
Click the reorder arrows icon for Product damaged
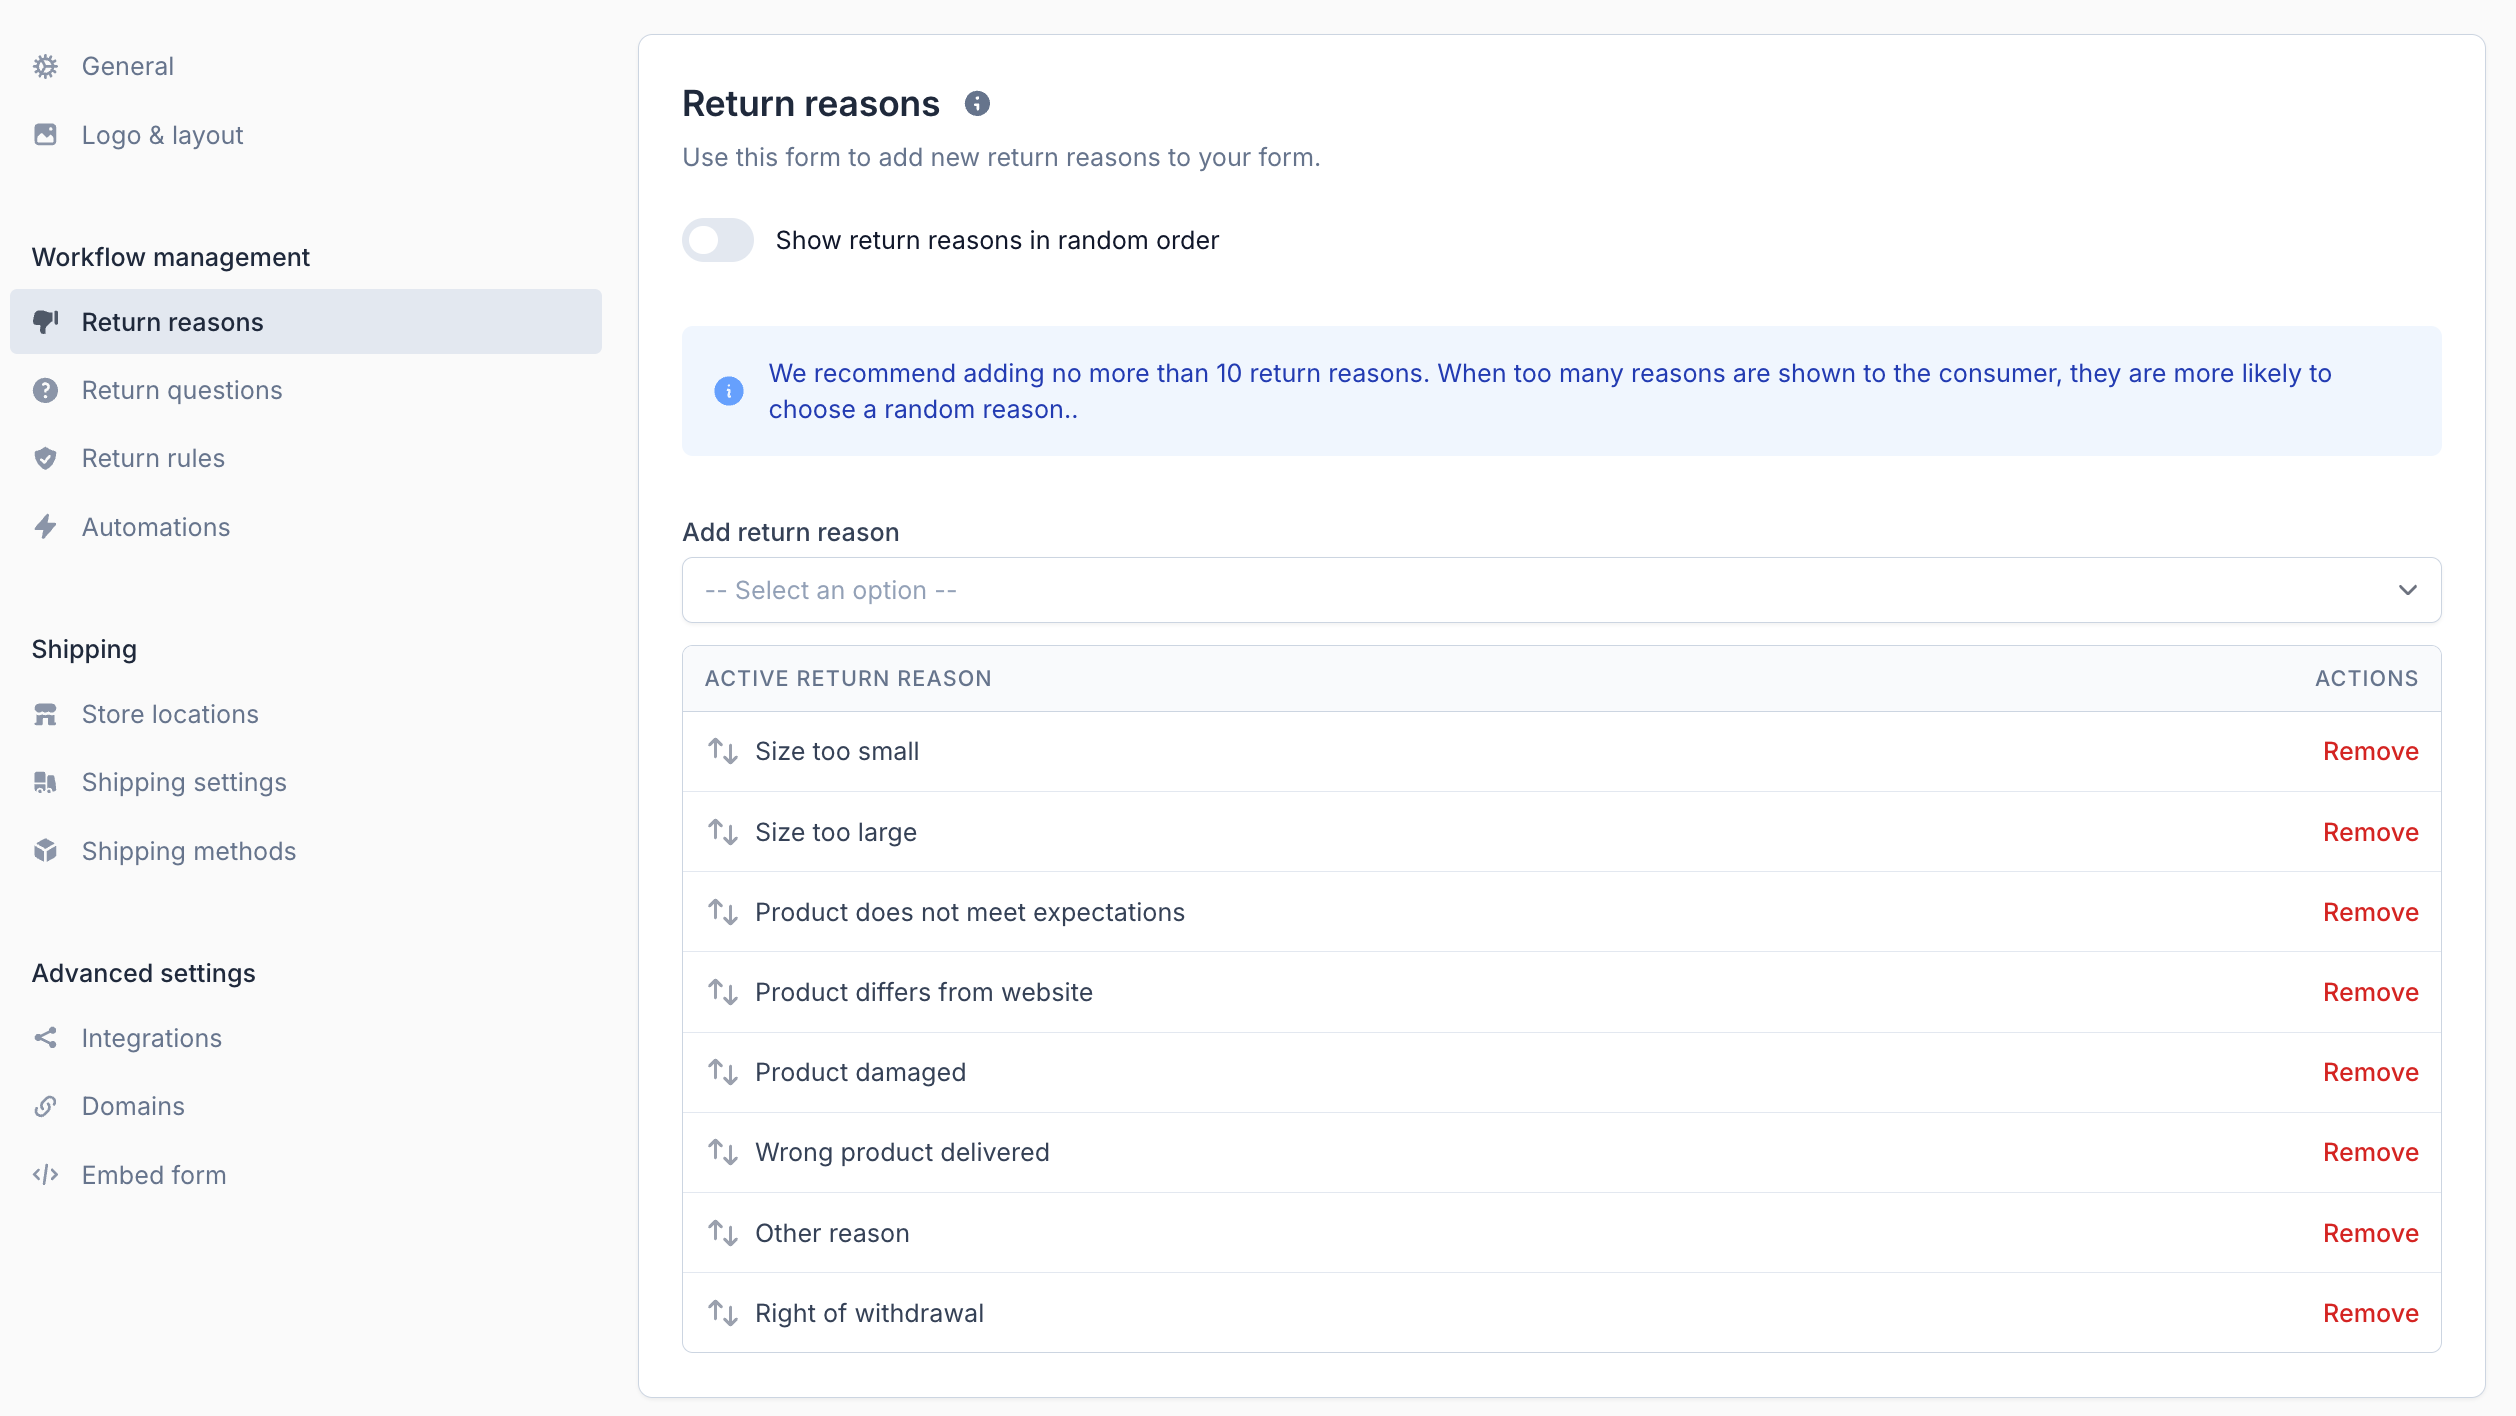click(722, 1072)
